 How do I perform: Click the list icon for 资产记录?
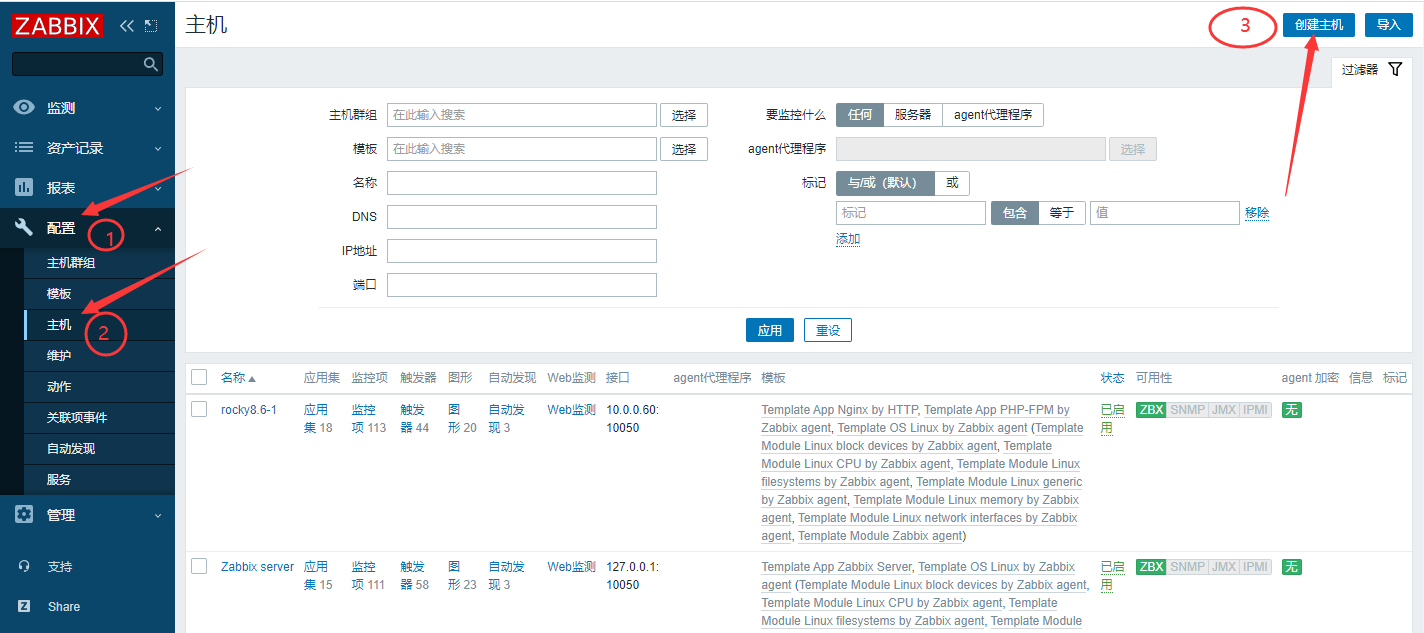tap(24, 148)
